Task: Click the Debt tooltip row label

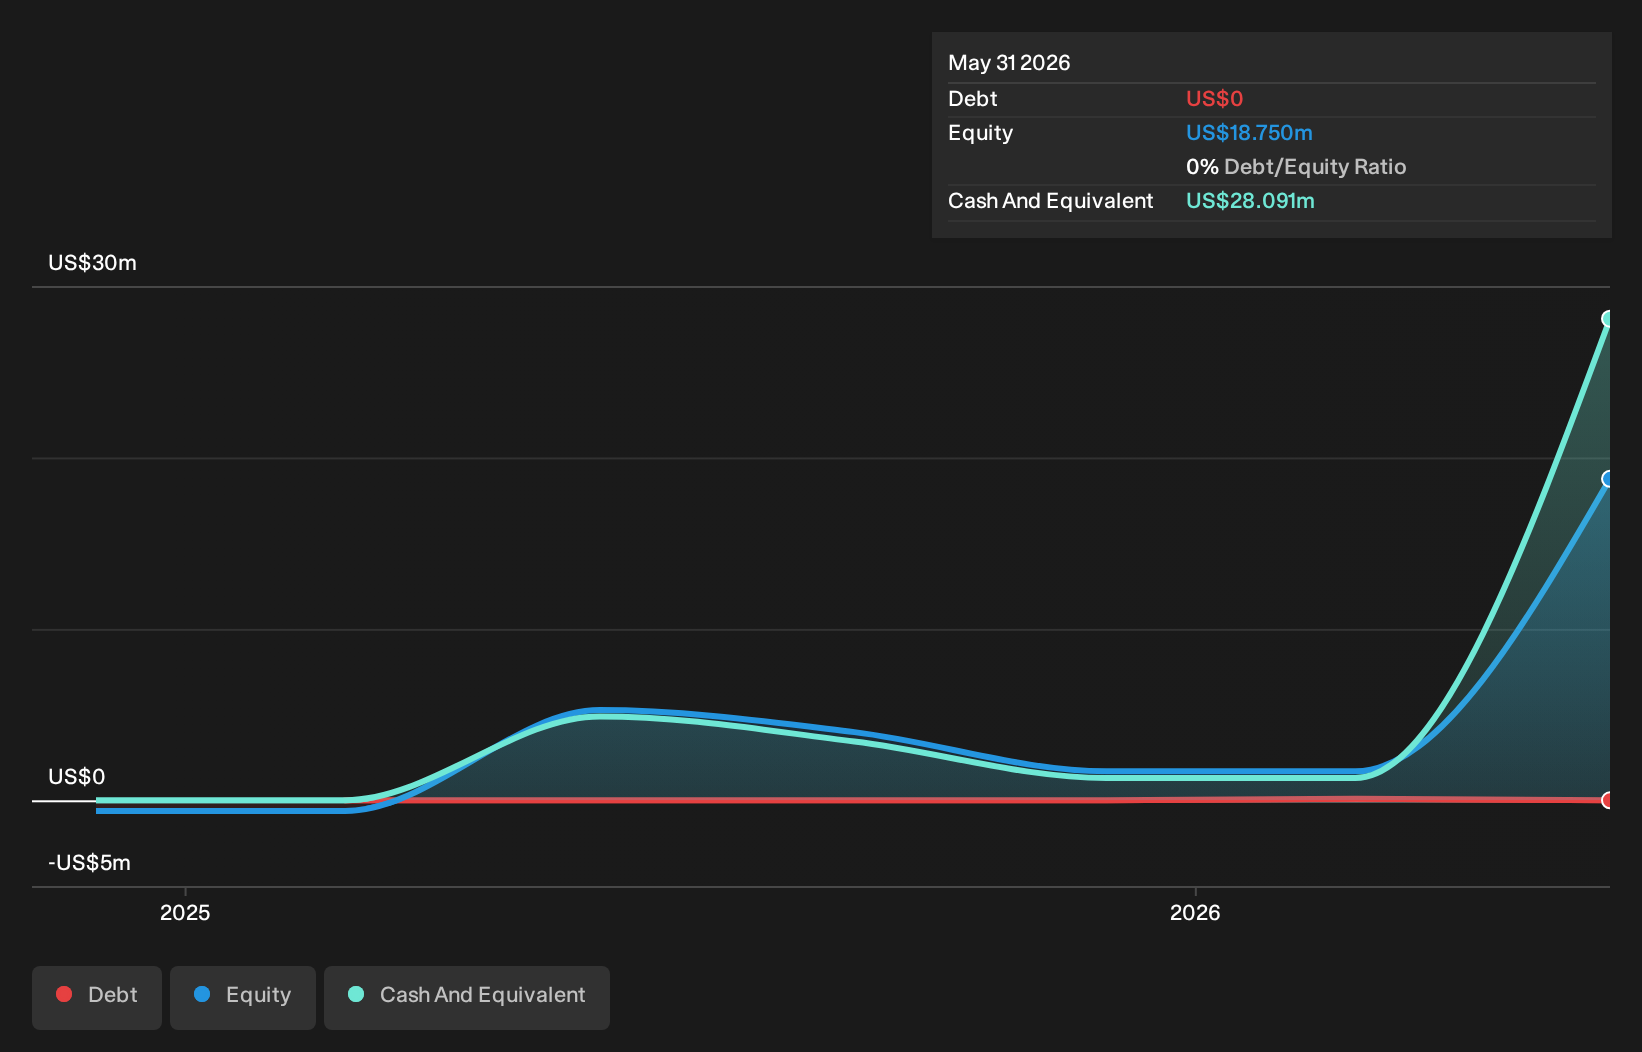Action: (x=972, y=99)
